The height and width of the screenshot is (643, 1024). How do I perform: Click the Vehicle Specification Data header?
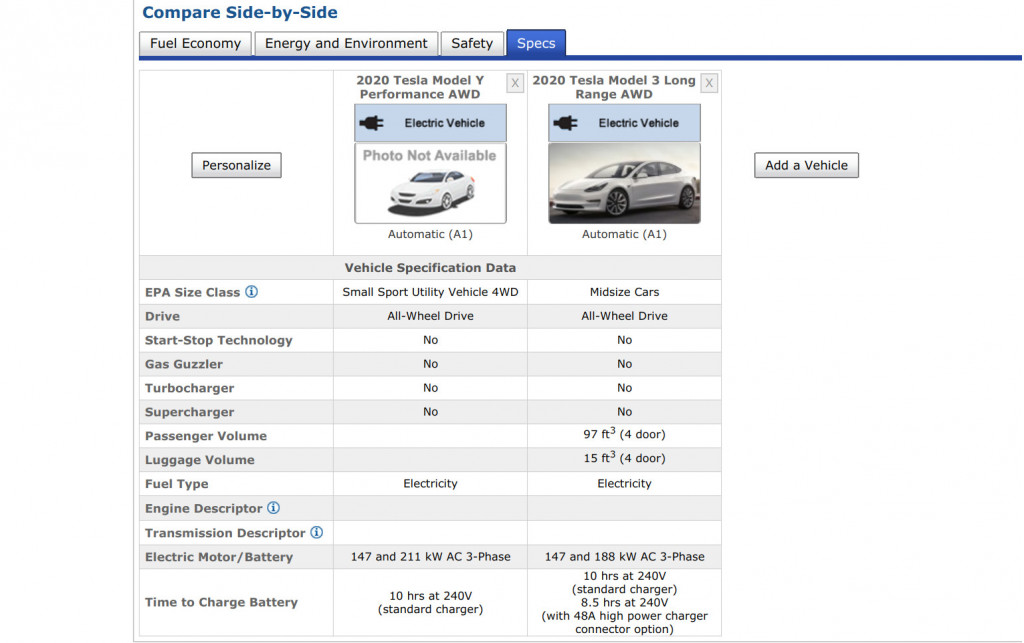430,268
